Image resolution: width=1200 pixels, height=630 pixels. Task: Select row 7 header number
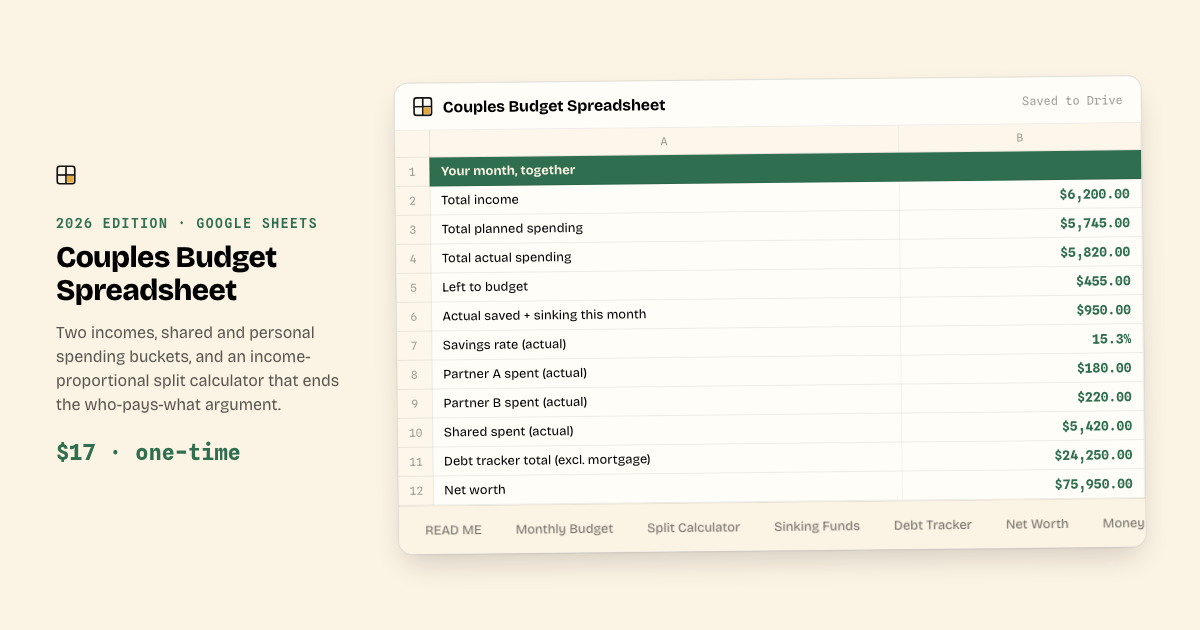[414, 346]
